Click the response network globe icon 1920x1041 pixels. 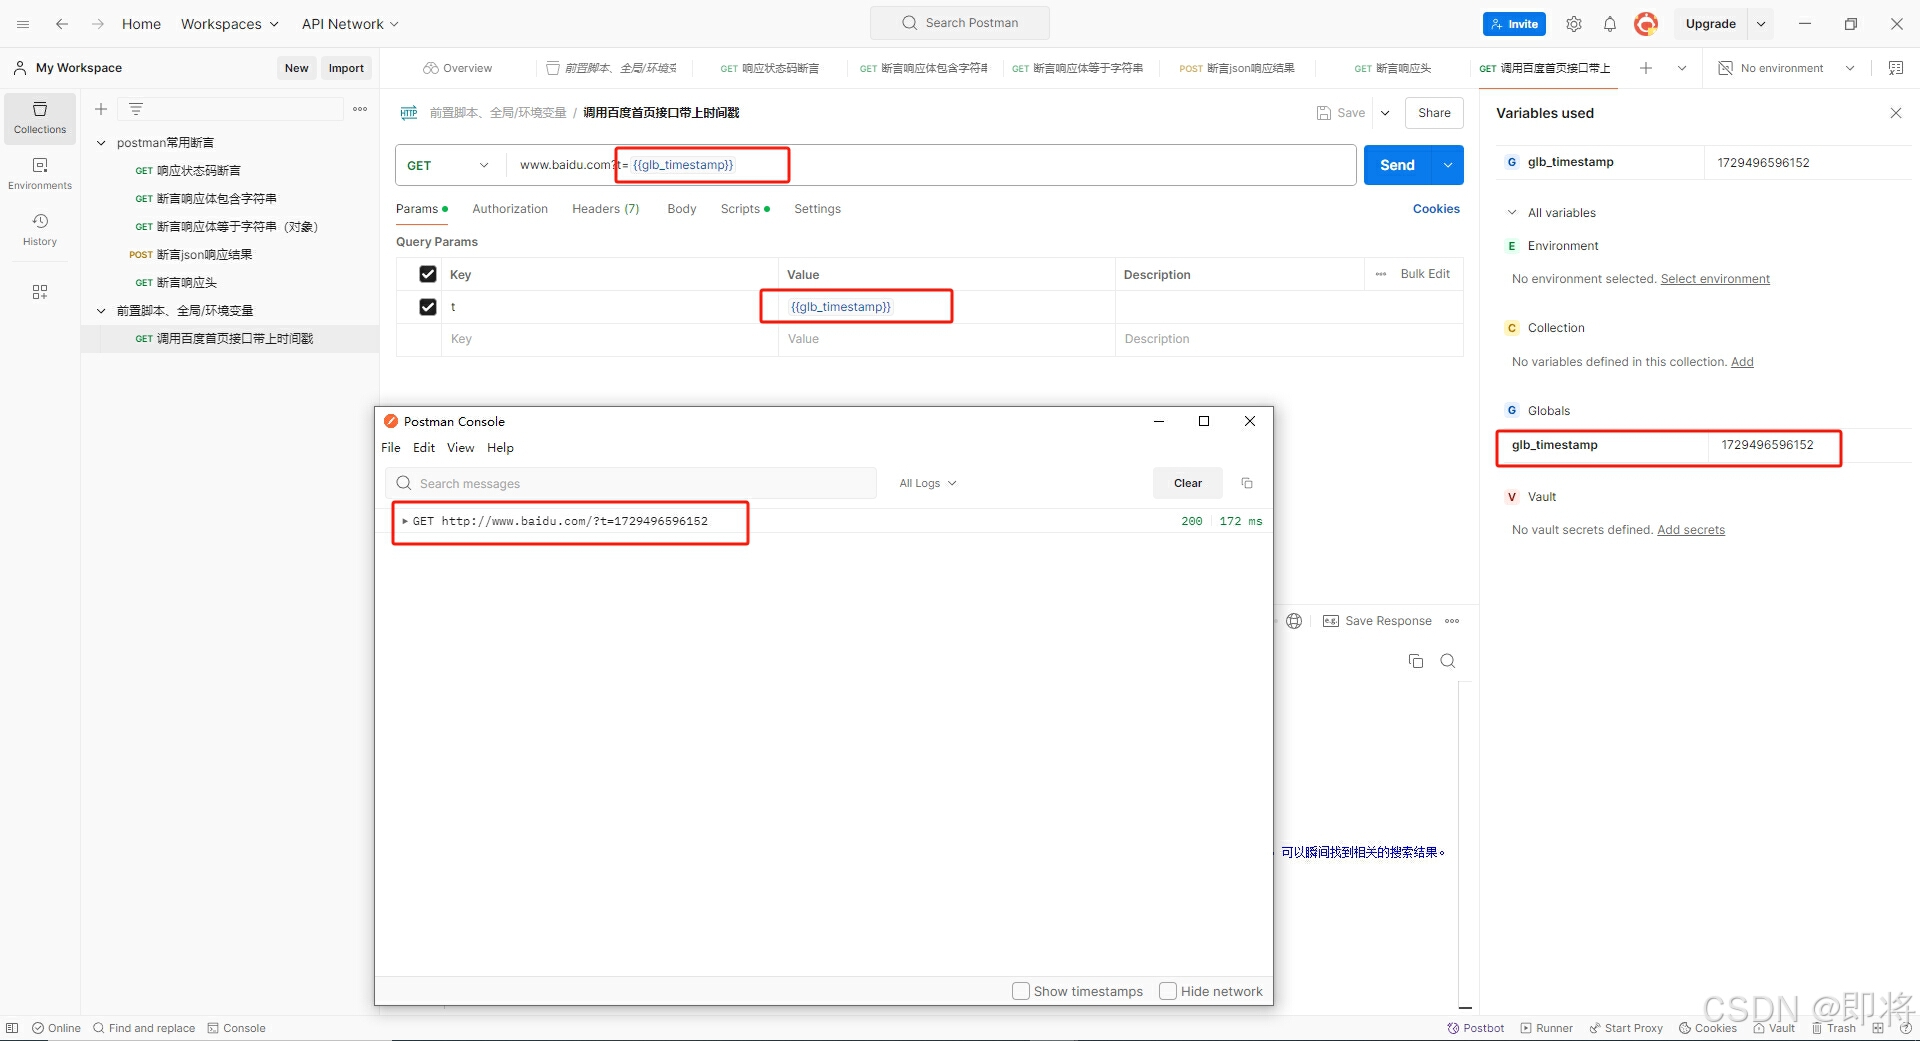(x=1294, y=621)
